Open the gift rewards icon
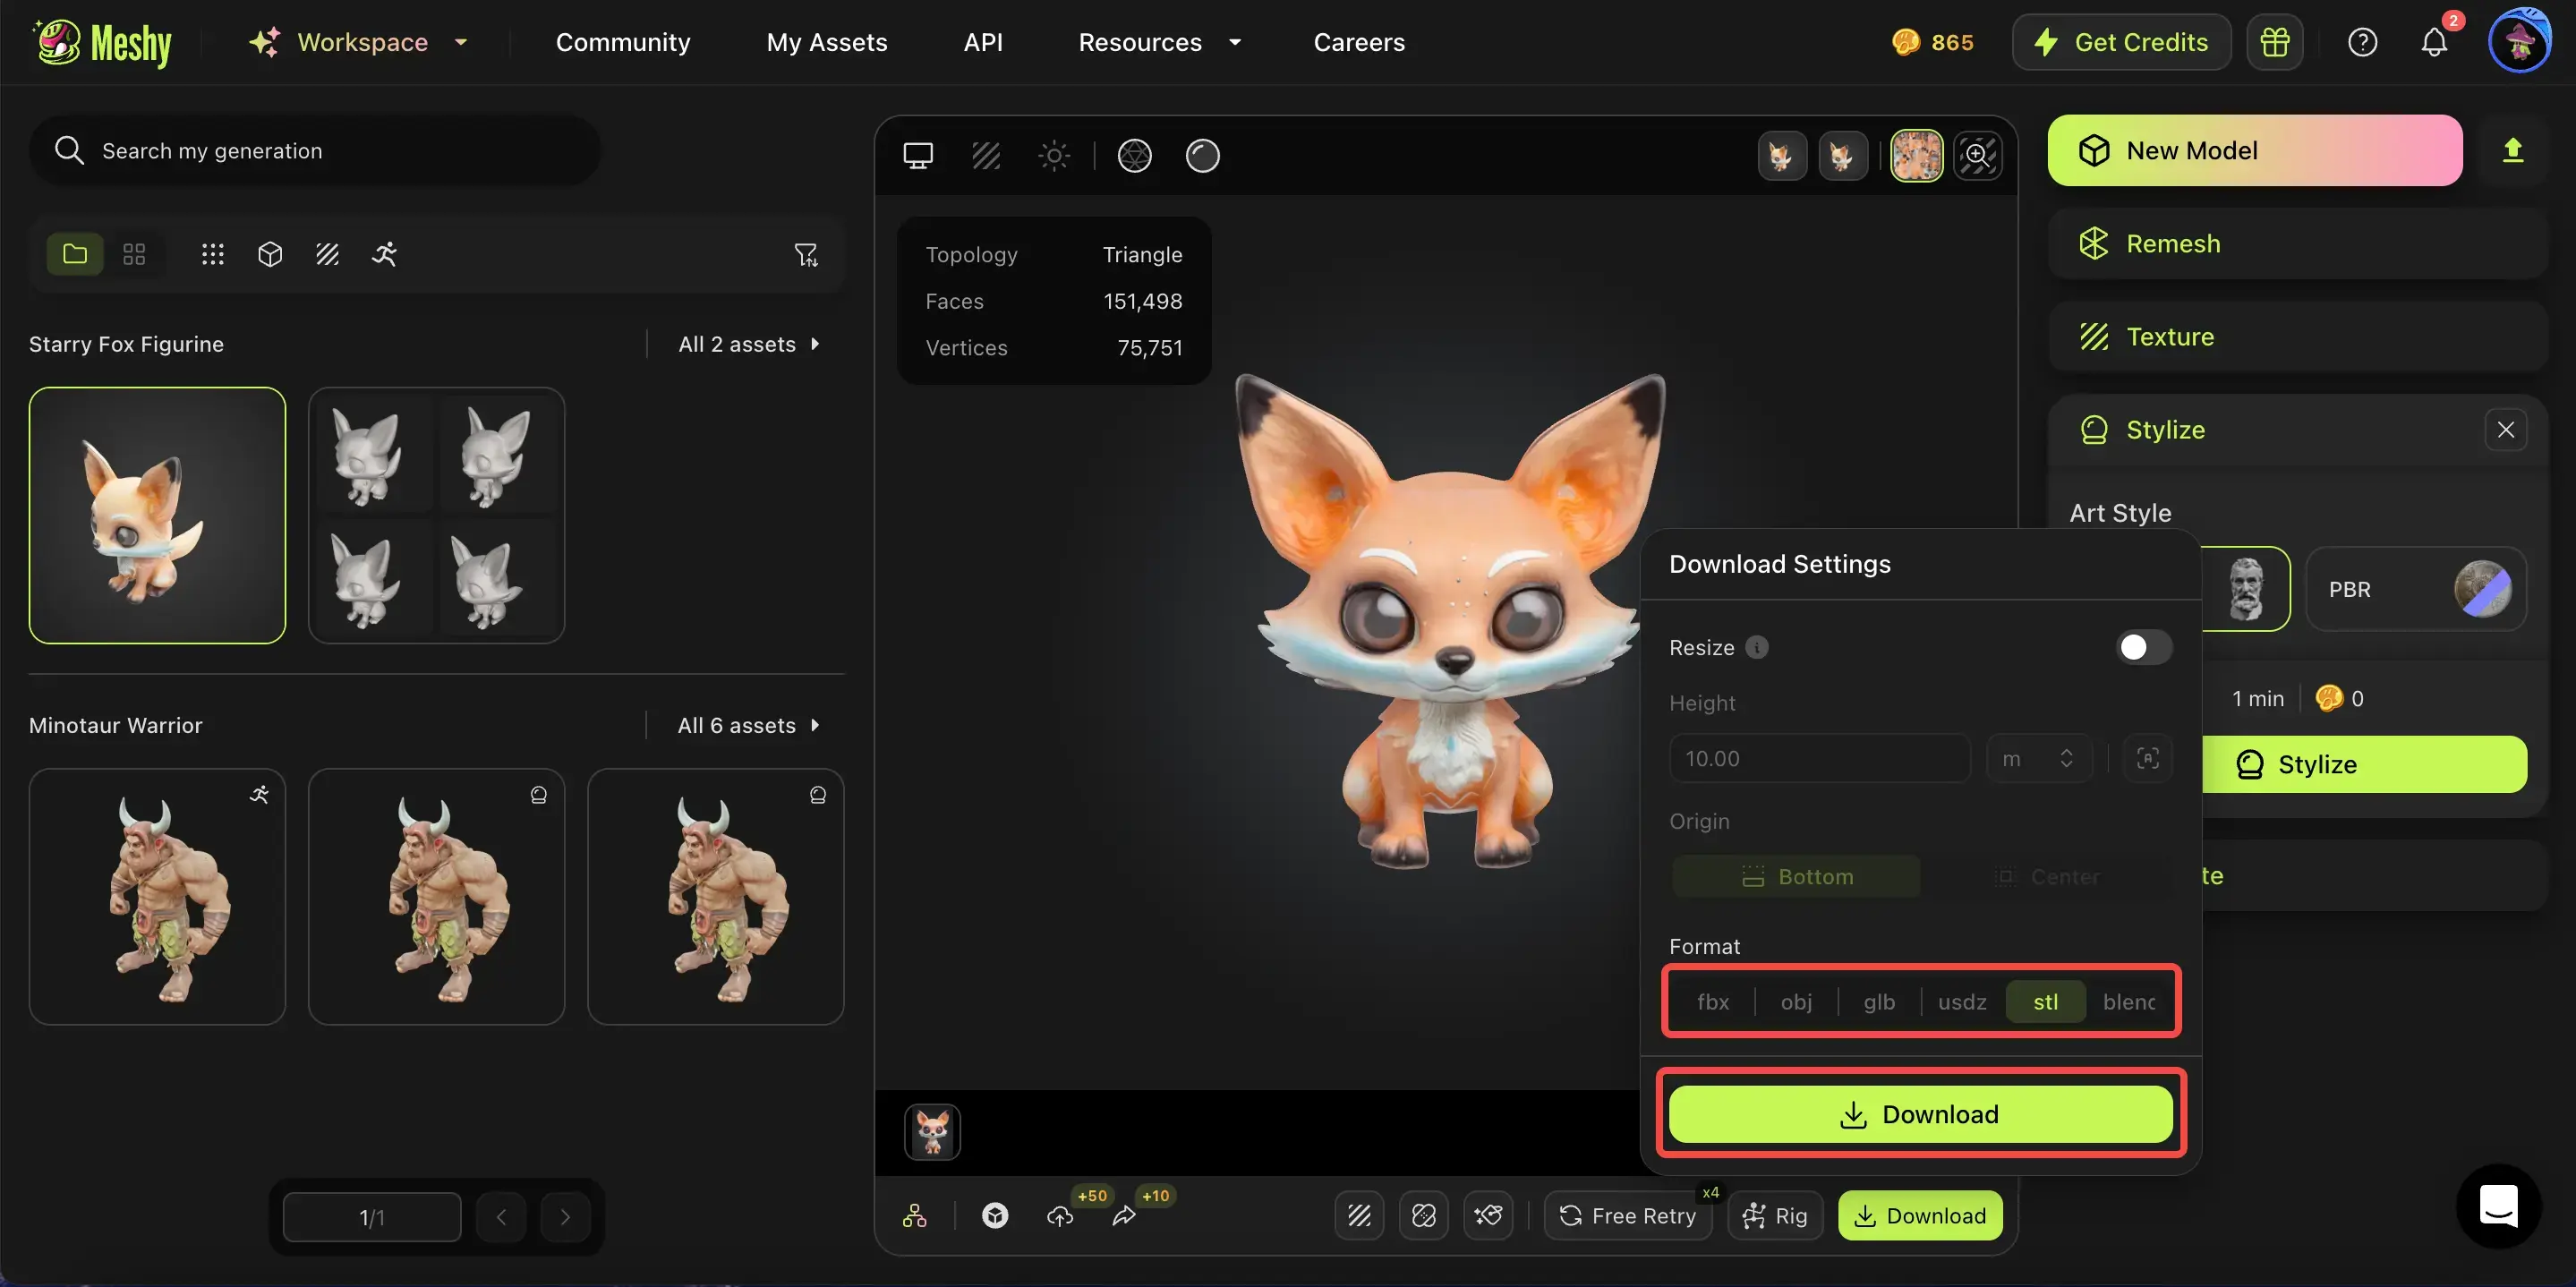This screenshot has width=2576, height=1287. tap(2274, 42)
